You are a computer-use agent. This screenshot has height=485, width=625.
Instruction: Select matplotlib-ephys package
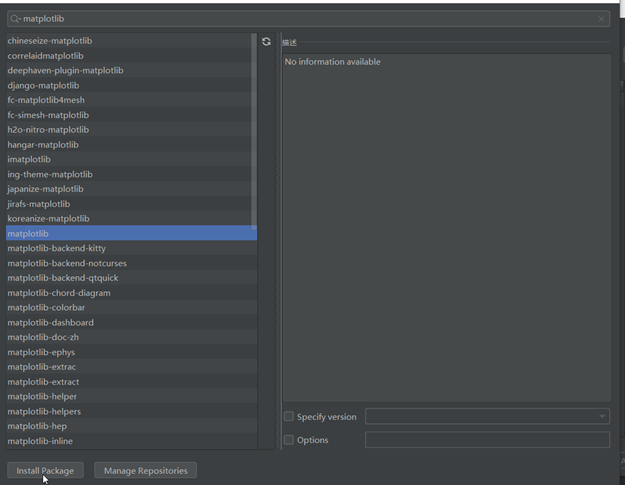point(132,352)
